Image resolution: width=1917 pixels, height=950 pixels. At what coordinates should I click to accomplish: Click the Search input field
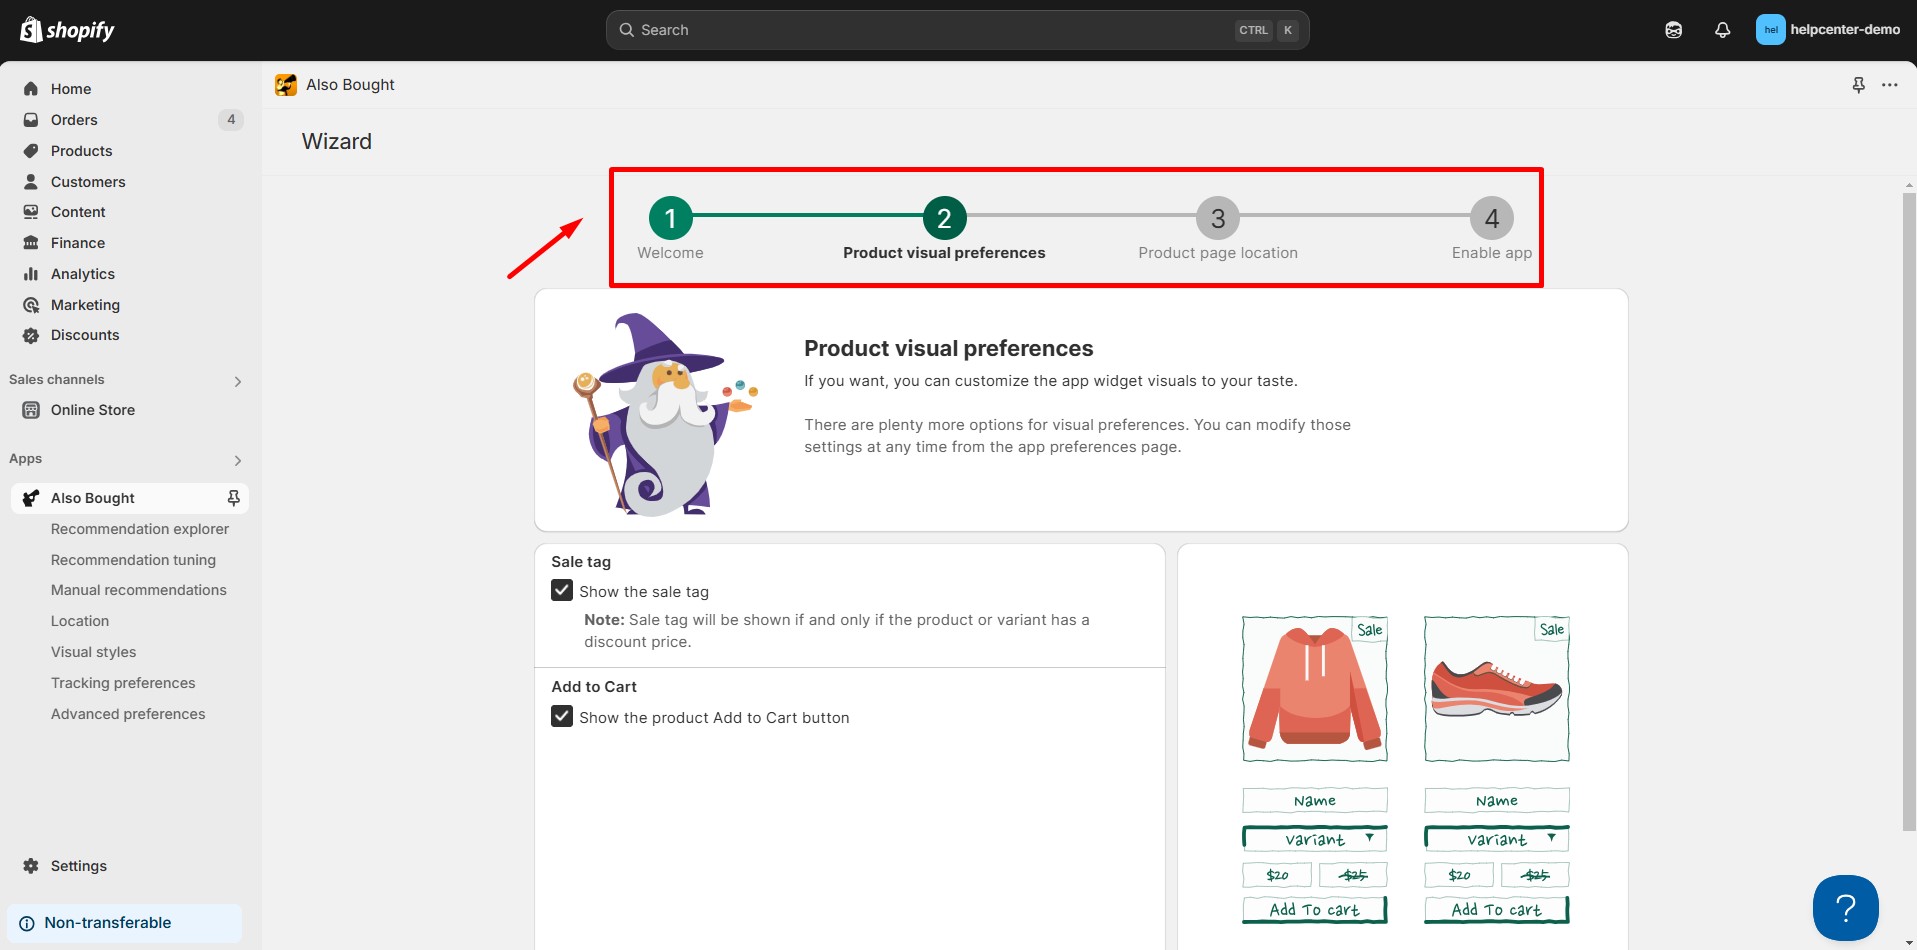[x=930, y=30]
